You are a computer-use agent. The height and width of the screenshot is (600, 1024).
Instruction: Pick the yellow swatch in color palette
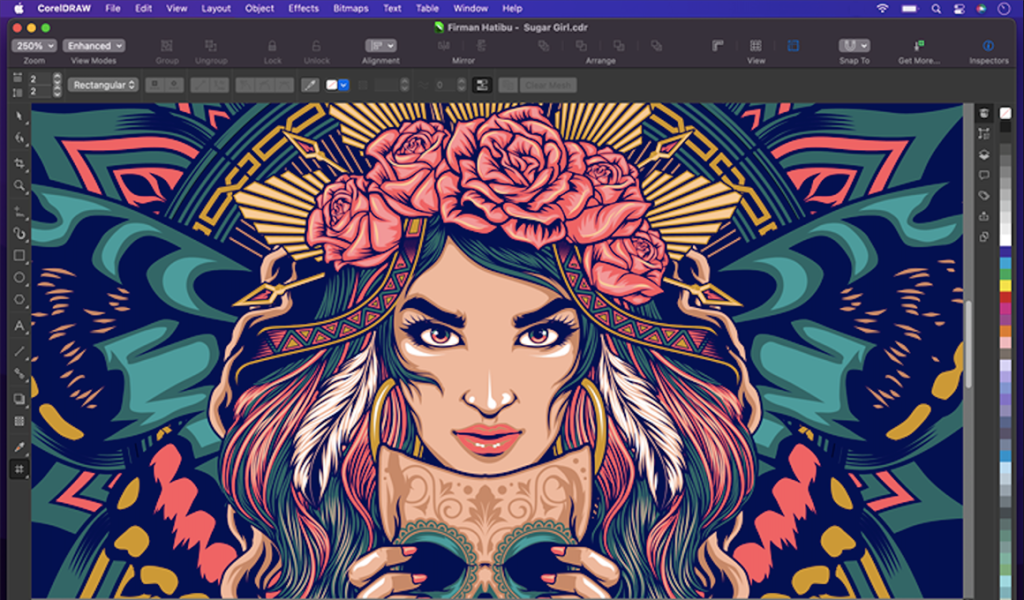tap(1005, 285)
